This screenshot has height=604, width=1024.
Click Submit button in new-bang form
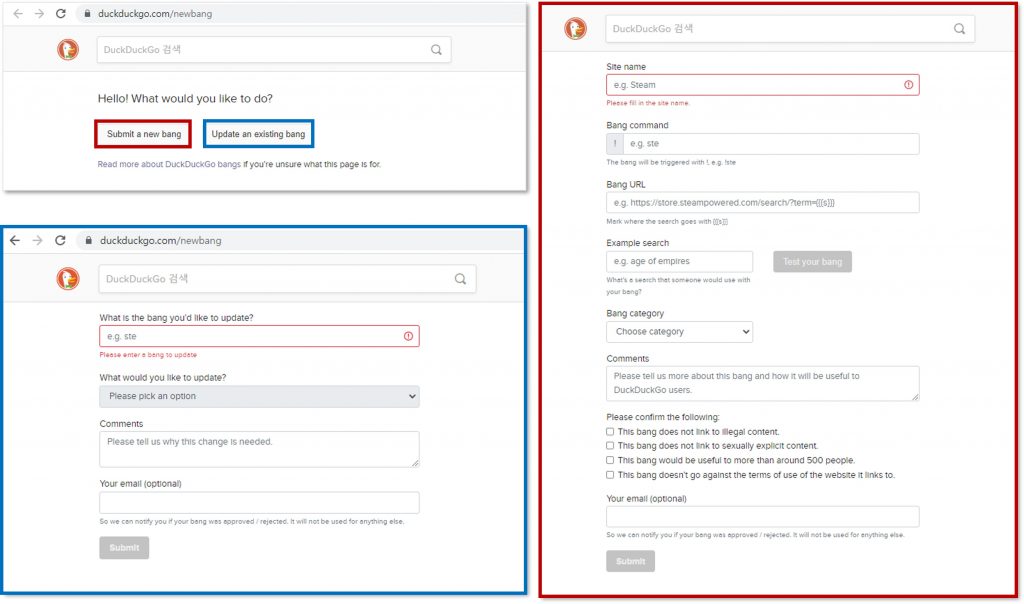pyautogui.click(x=630, y=562)
